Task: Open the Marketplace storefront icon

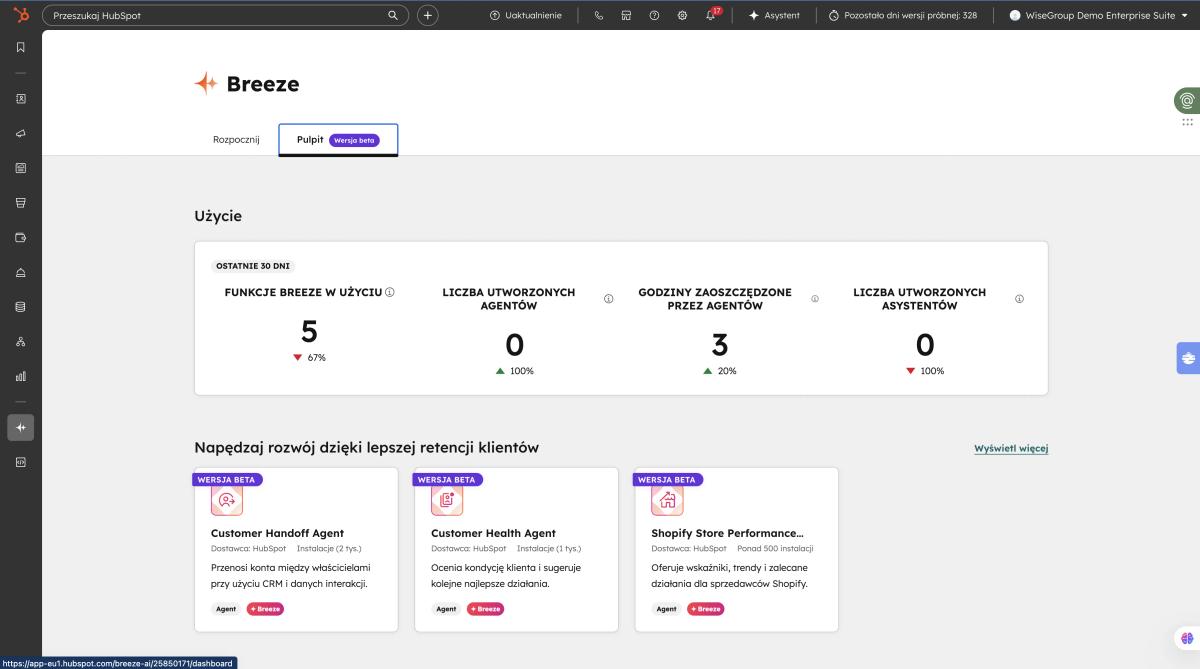Action: 626,15
